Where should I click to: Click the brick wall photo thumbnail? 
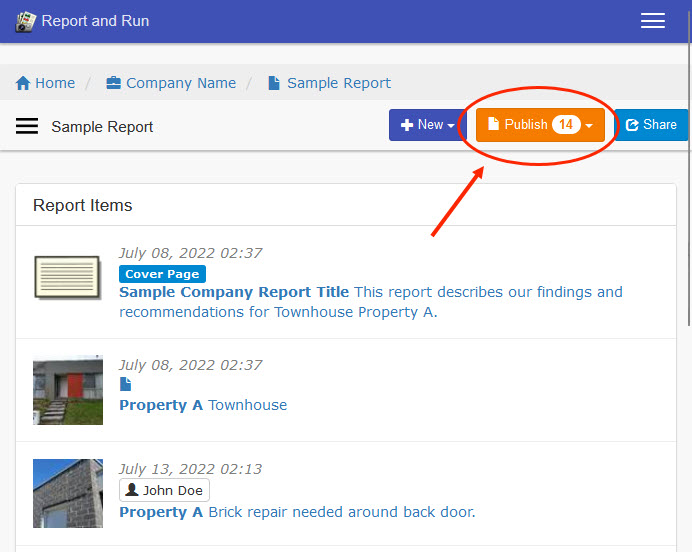67,493
